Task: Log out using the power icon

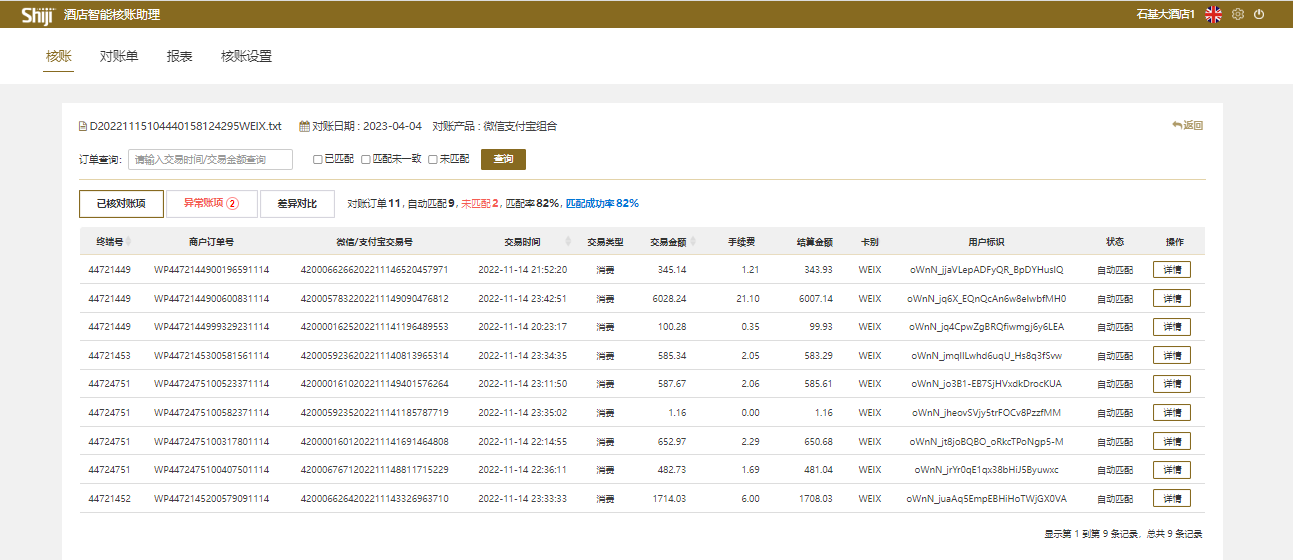Action: [x=1259, y=14]
